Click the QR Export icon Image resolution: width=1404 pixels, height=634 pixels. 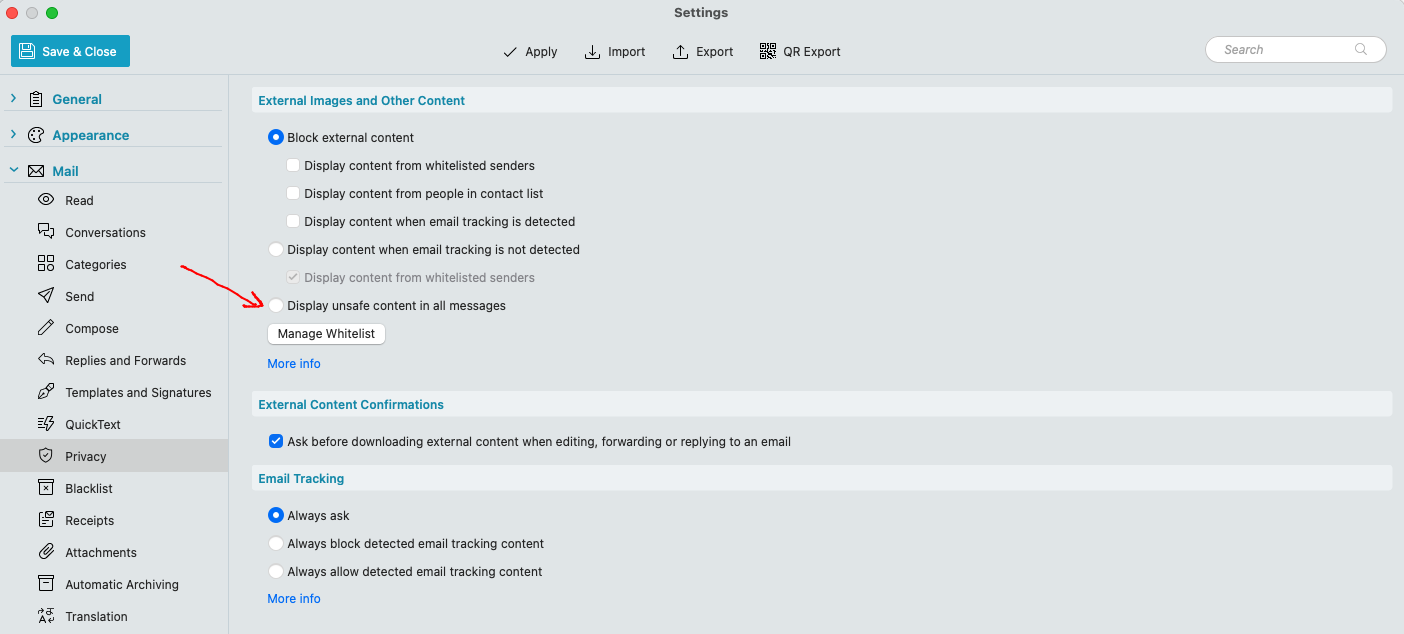(x=768, y=51)
